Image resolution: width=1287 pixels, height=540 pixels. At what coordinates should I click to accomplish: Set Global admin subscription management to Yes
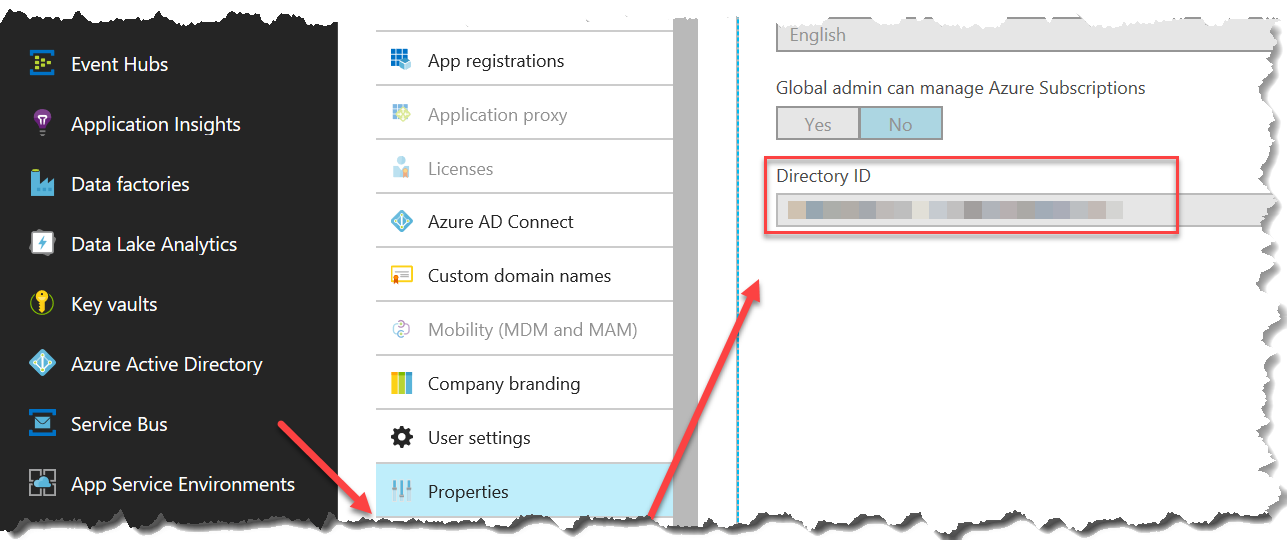click(818, 124)
